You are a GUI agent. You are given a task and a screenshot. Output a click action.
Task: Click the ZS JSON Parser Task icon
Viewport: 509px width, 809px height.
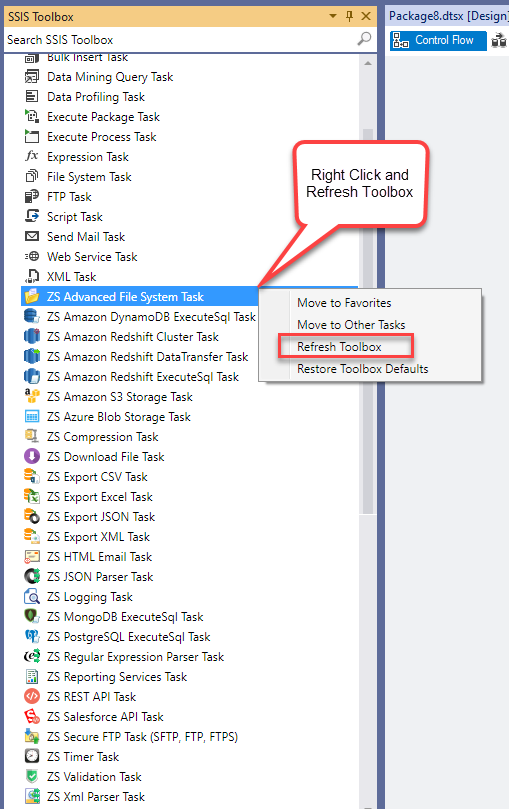tap(32, 576)
